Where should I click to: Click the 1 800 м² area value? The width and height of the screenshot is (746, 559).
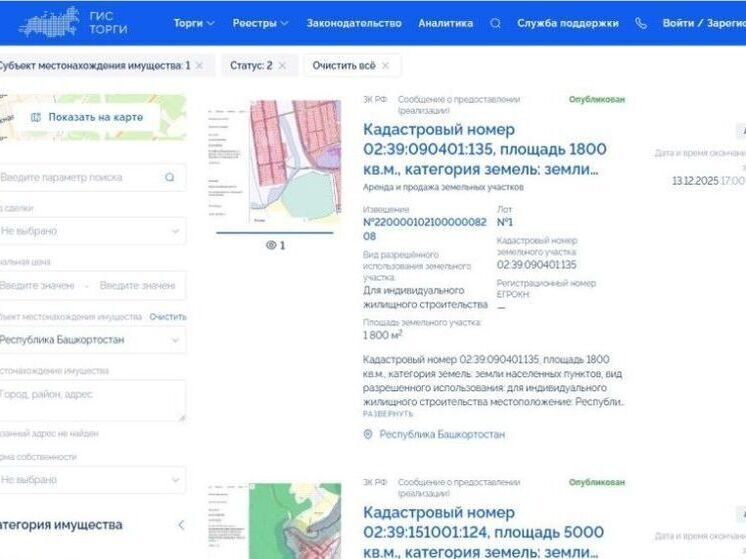383,335
